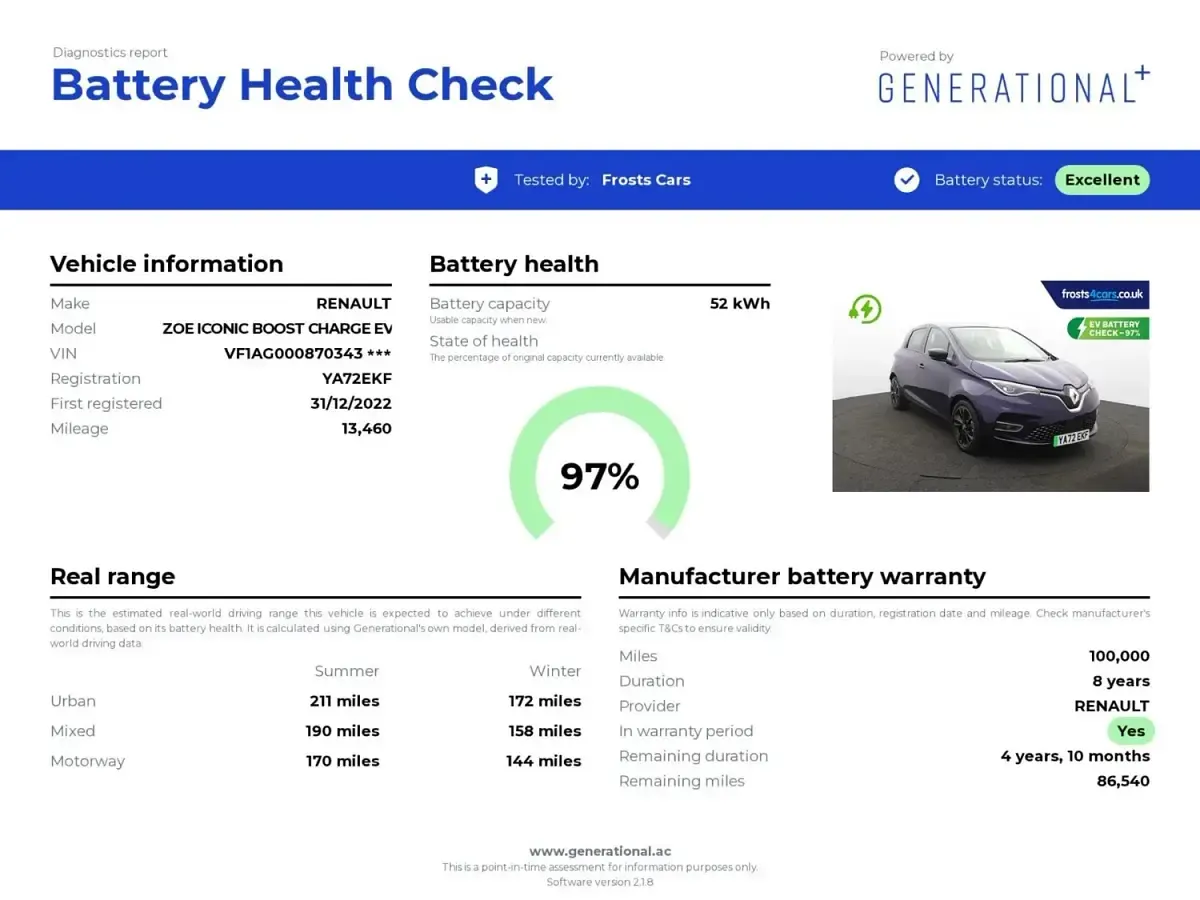Viewport: 1200px width, 900px height.
Task: Click the Real range heading
Action: pyautogui.click(x=113, y=576)
